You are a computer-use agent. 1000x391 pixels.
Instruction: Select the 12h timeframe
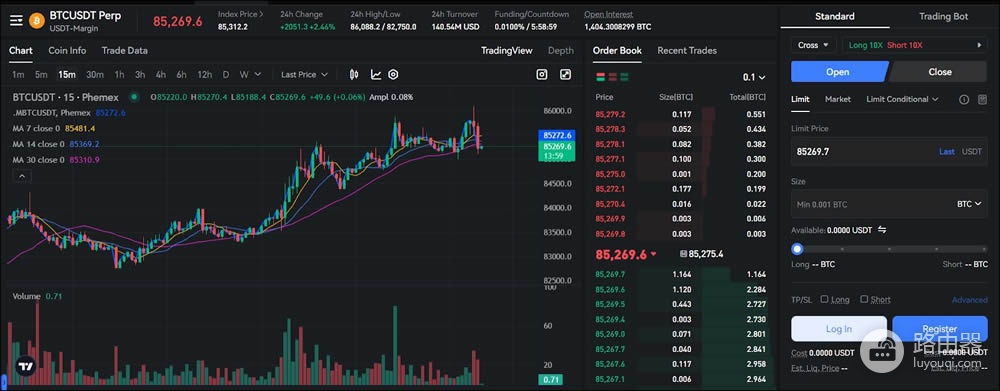pyautogui.click(x=204, y=75)
